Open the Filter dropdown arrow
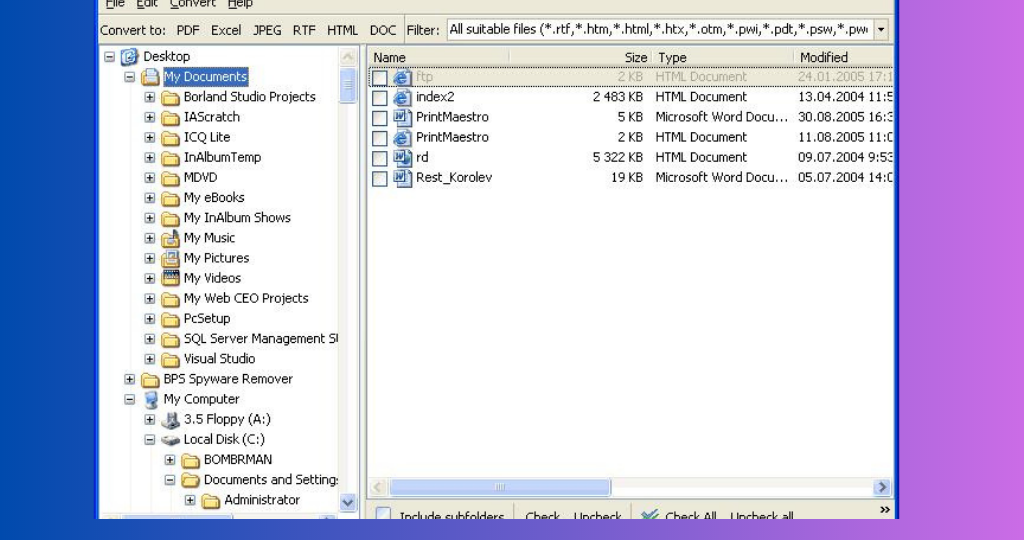1024x540 pixels. (881, 30)
